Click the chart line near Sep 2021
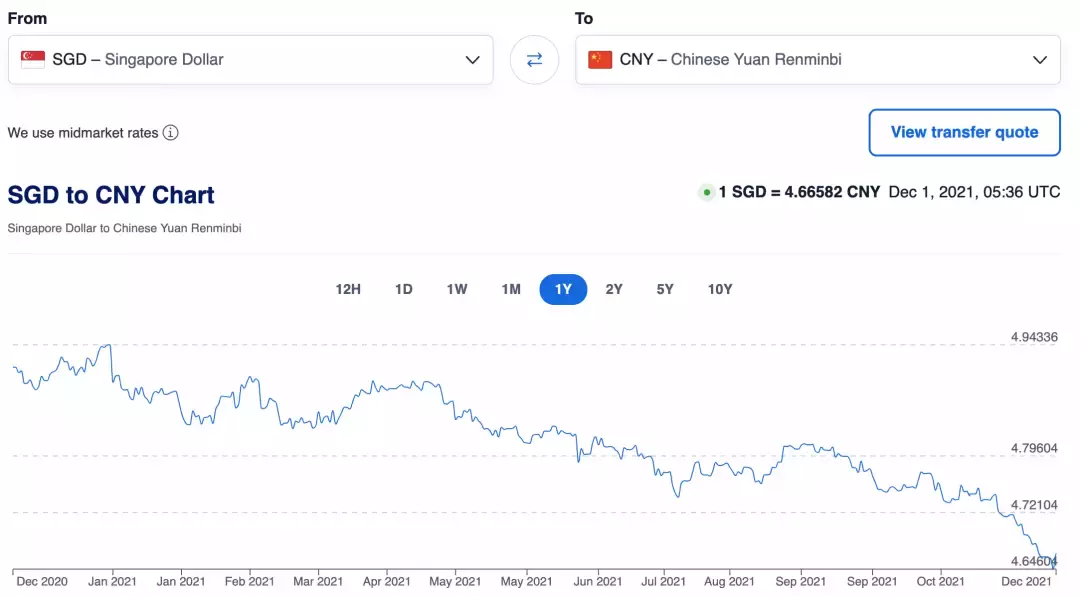The height and width of the screenshot is (596, 1080). click(800, 445)
